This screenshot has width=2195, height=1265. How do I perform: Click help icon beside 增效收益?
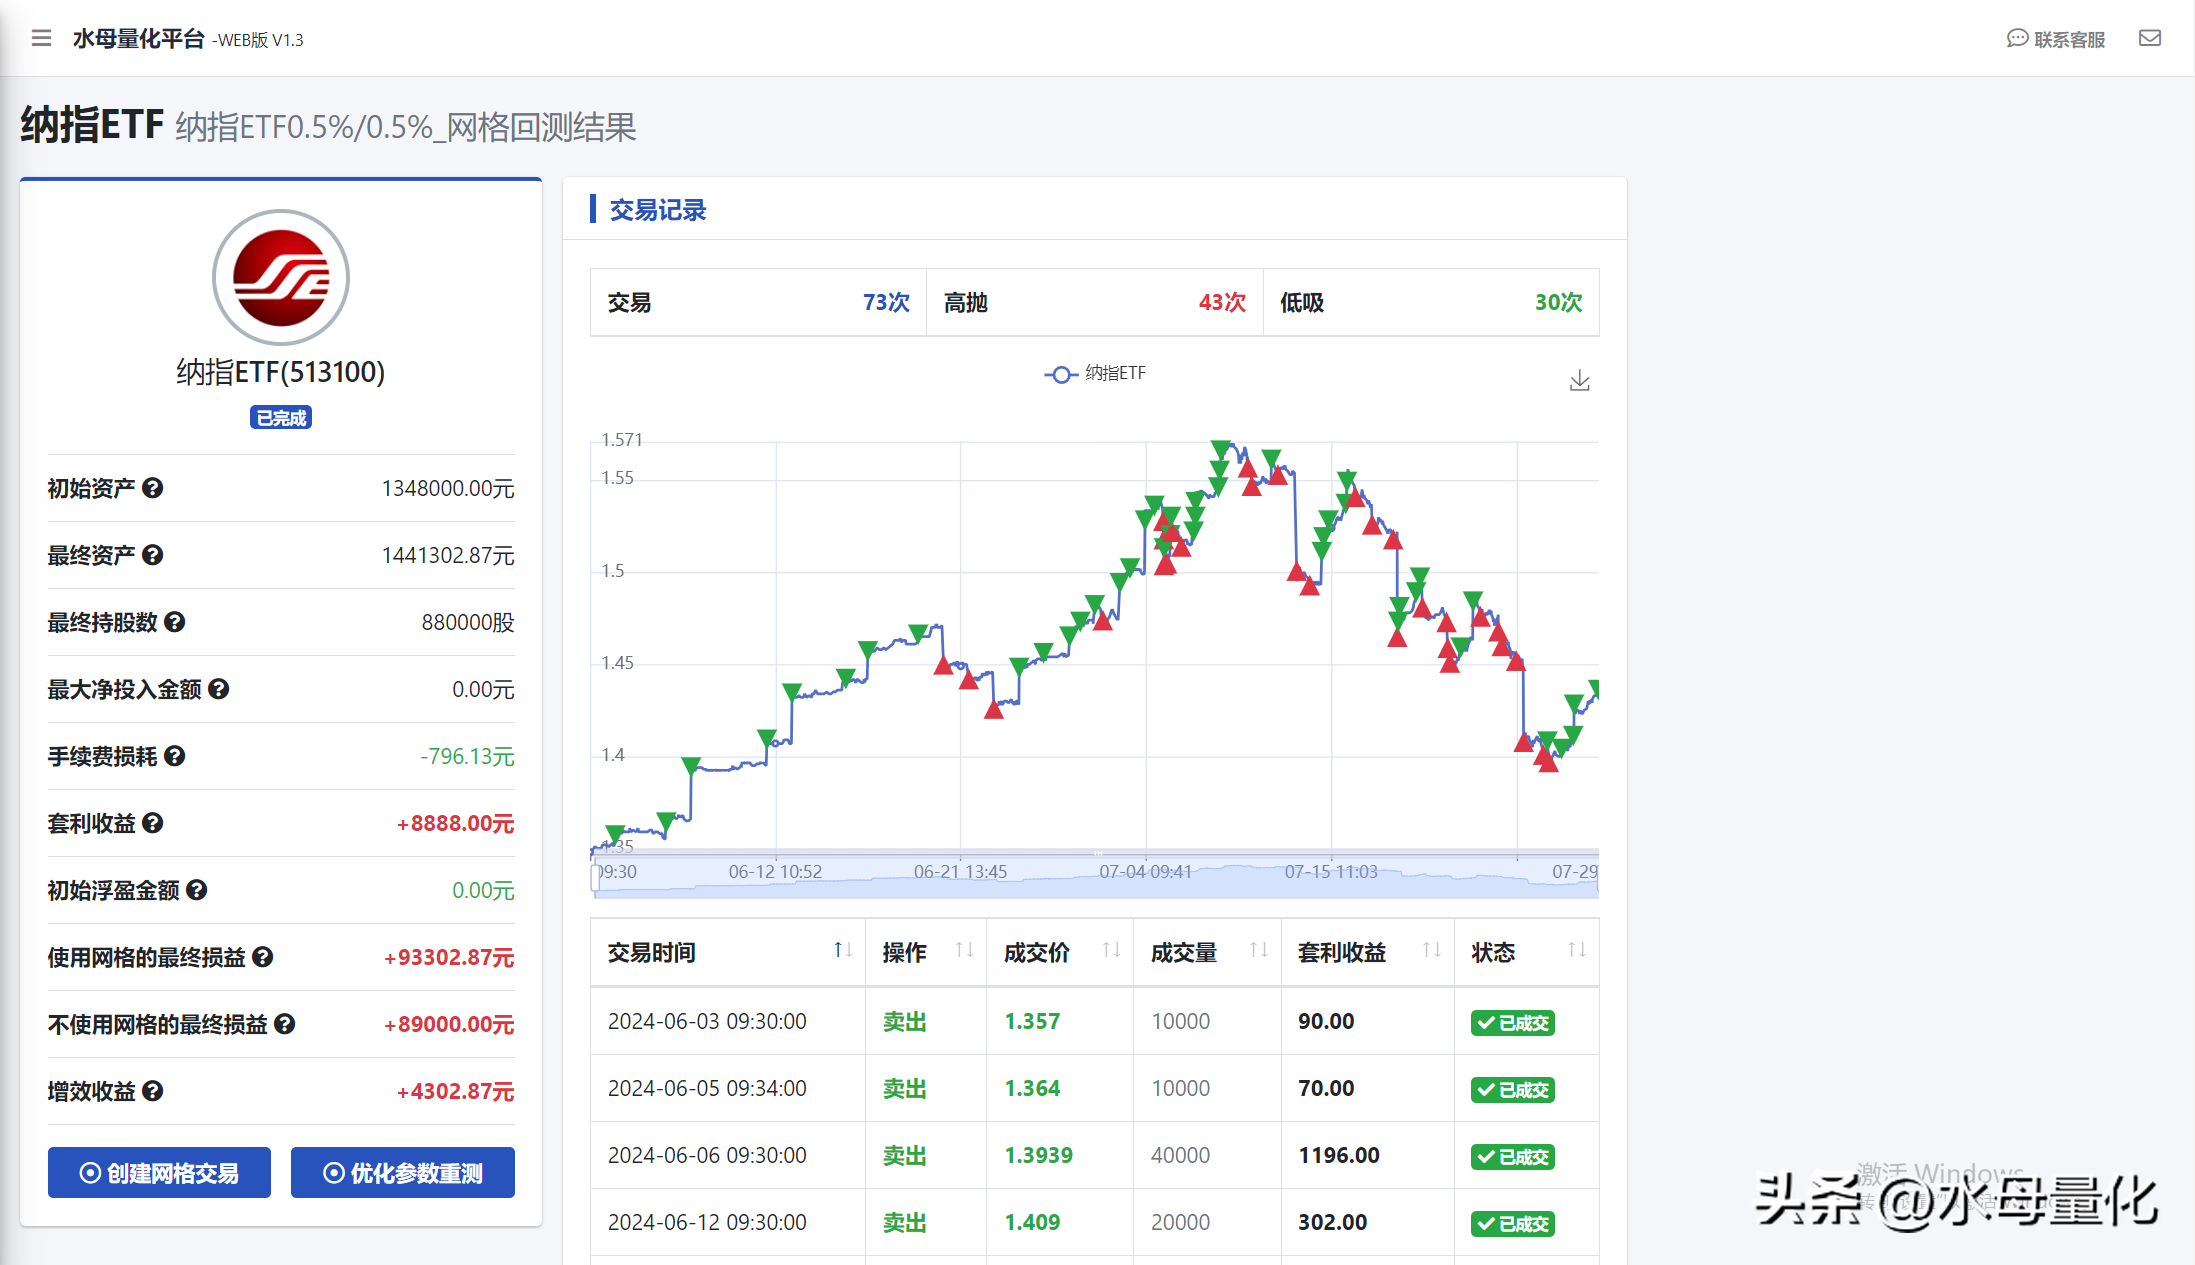click(x=152, y=1091)
